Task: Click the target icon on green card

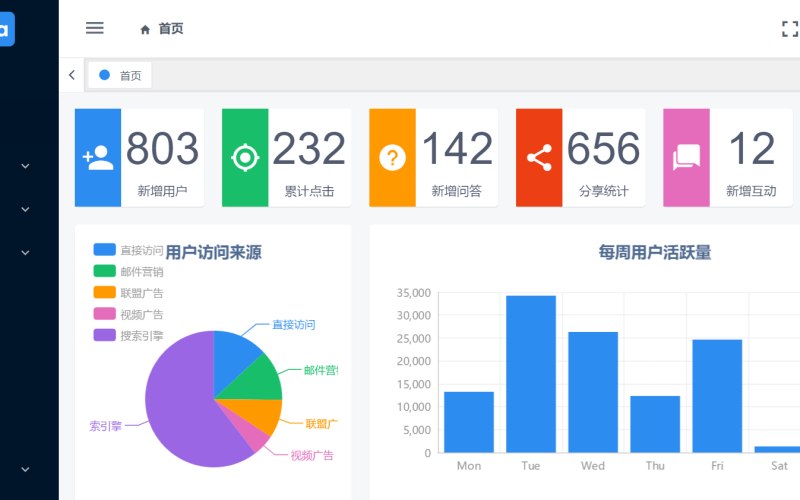Action: (x=245, y=158)
